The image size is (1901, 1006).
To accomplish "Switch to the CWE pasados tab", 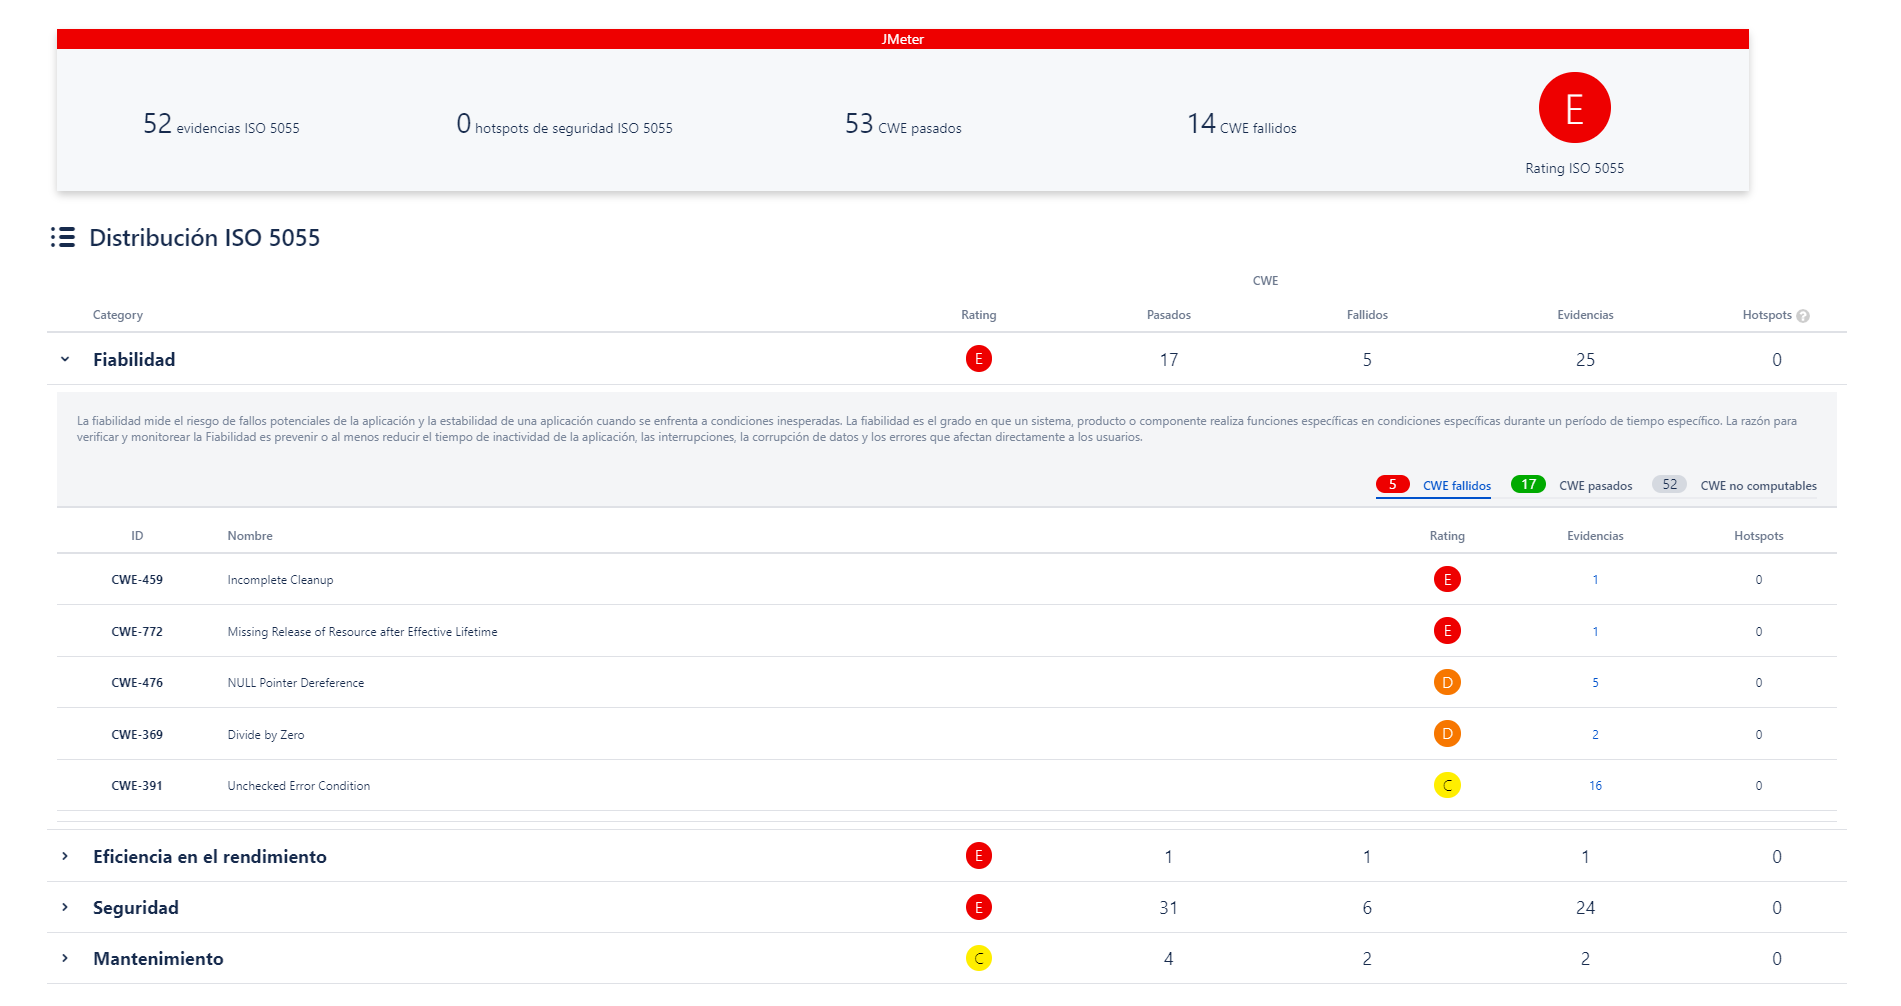I will 1595,486.
